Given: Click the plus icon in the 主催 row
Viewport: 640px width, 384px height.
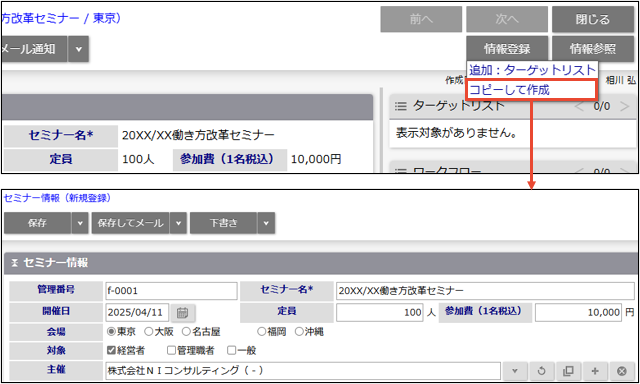Looking at the screenshot, I should pos(595,371).
